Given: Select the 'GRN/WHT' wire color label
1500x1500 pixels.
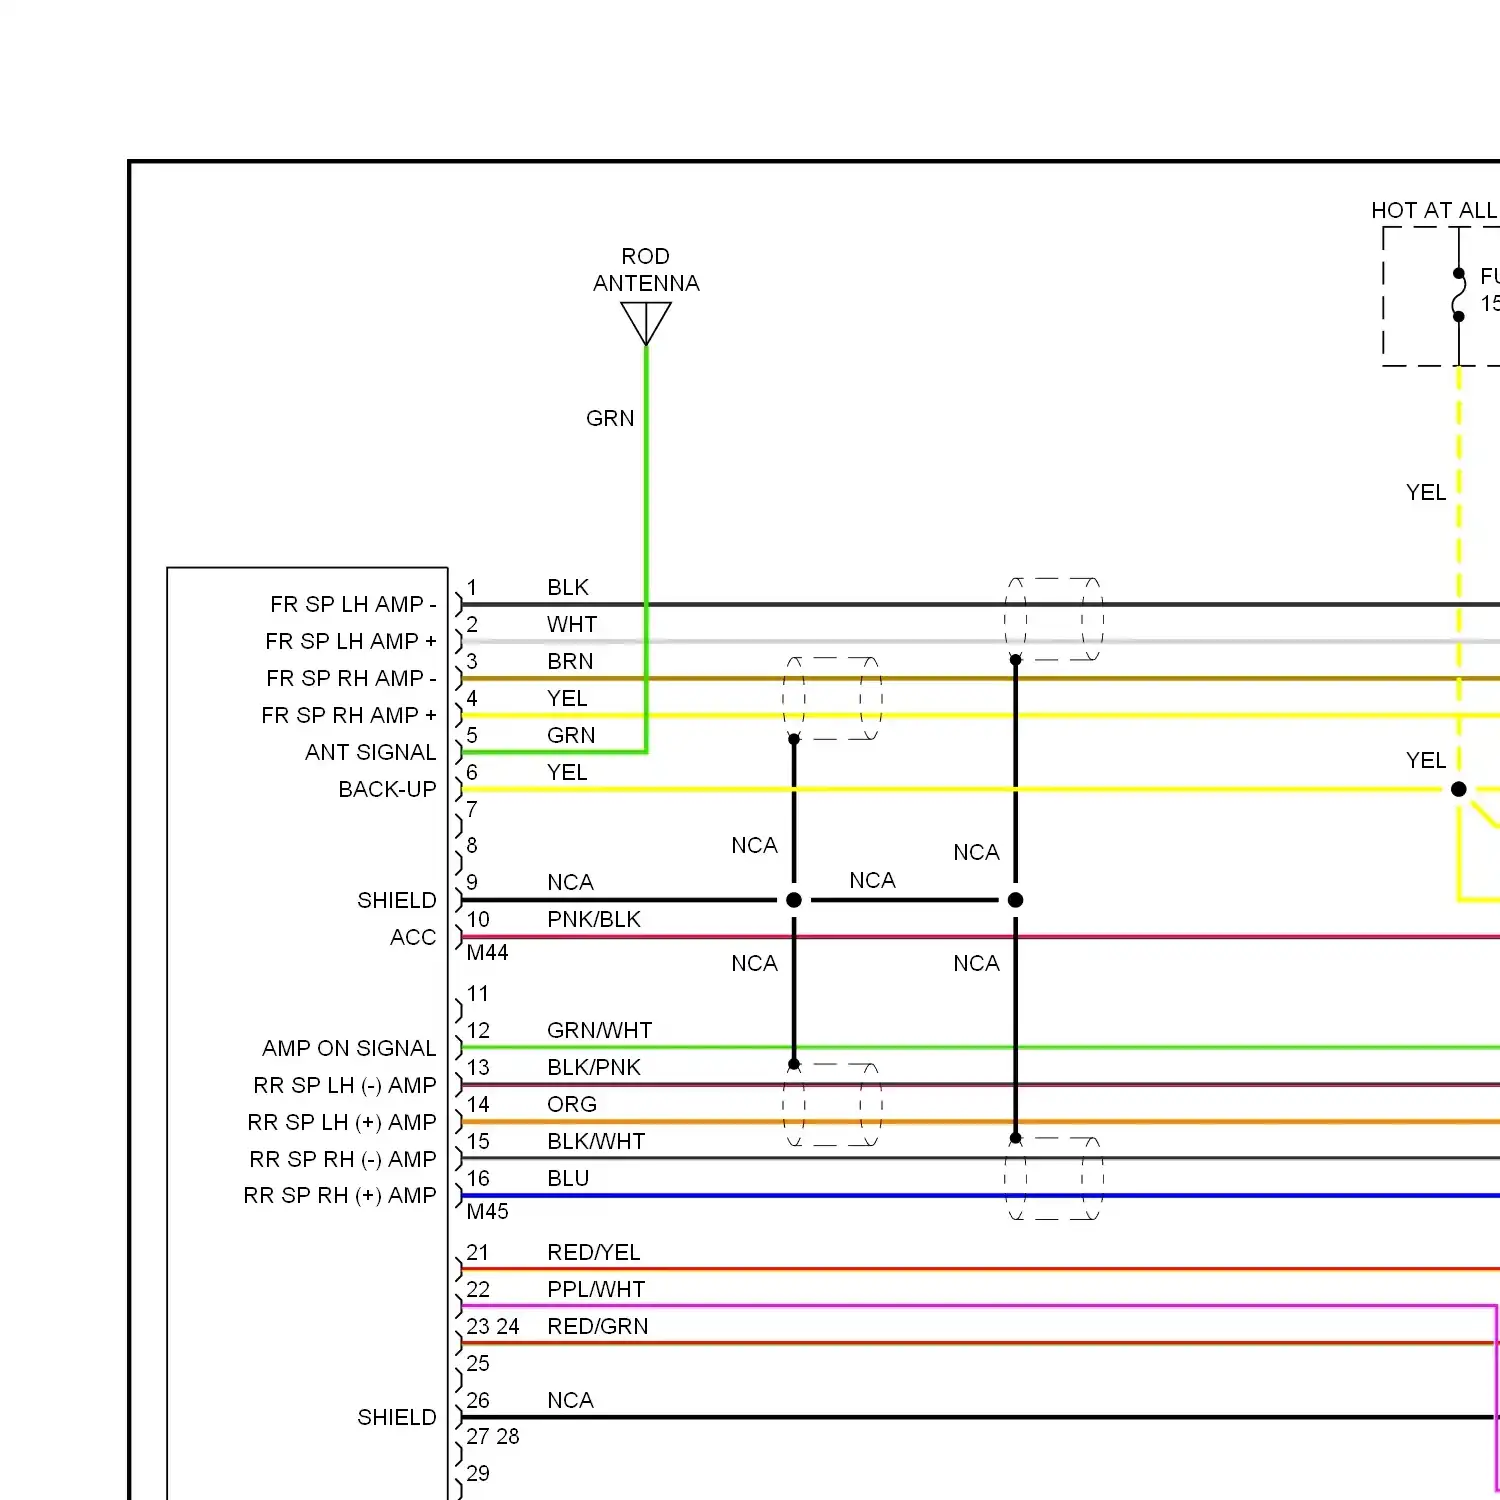Looking at the screenshot, I should tap(600, 1030).
